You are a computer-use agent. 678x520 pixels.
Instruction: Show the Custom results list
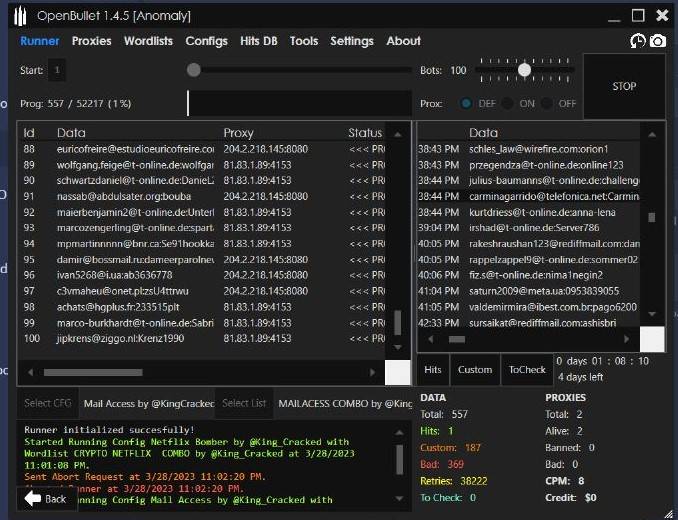pyautogui.click(x=475, y=370)
